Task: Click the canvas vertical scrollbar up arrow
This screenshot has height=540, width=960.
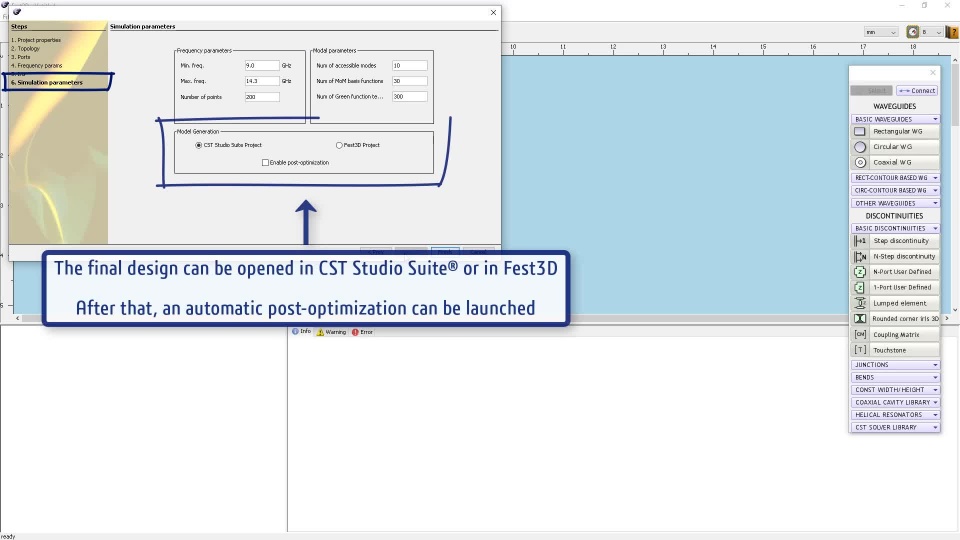Action: click(x=955, y=61)
